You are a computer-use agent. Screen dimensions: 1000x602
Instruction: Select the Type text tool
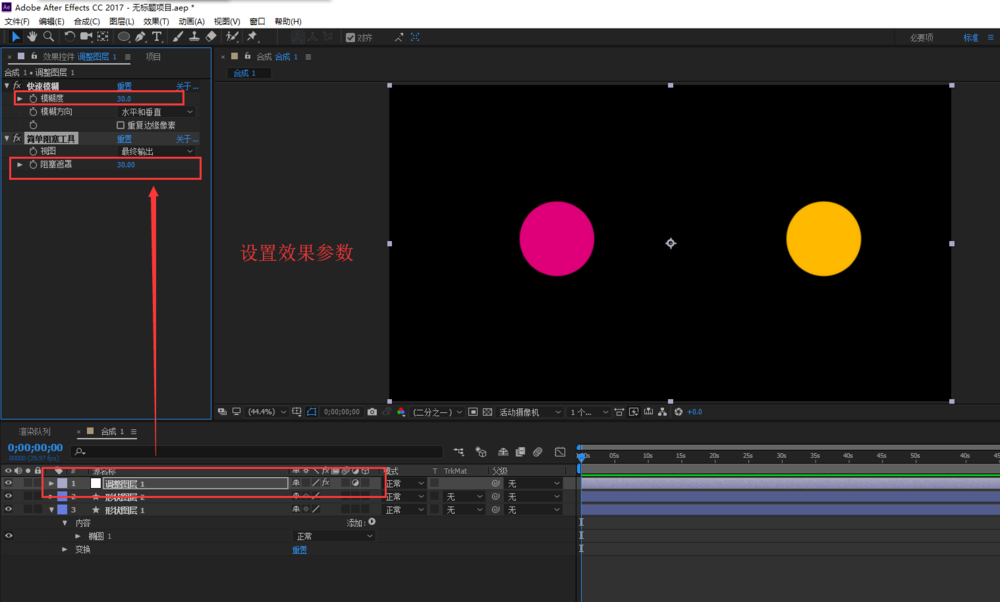click(x=157, y=37)
